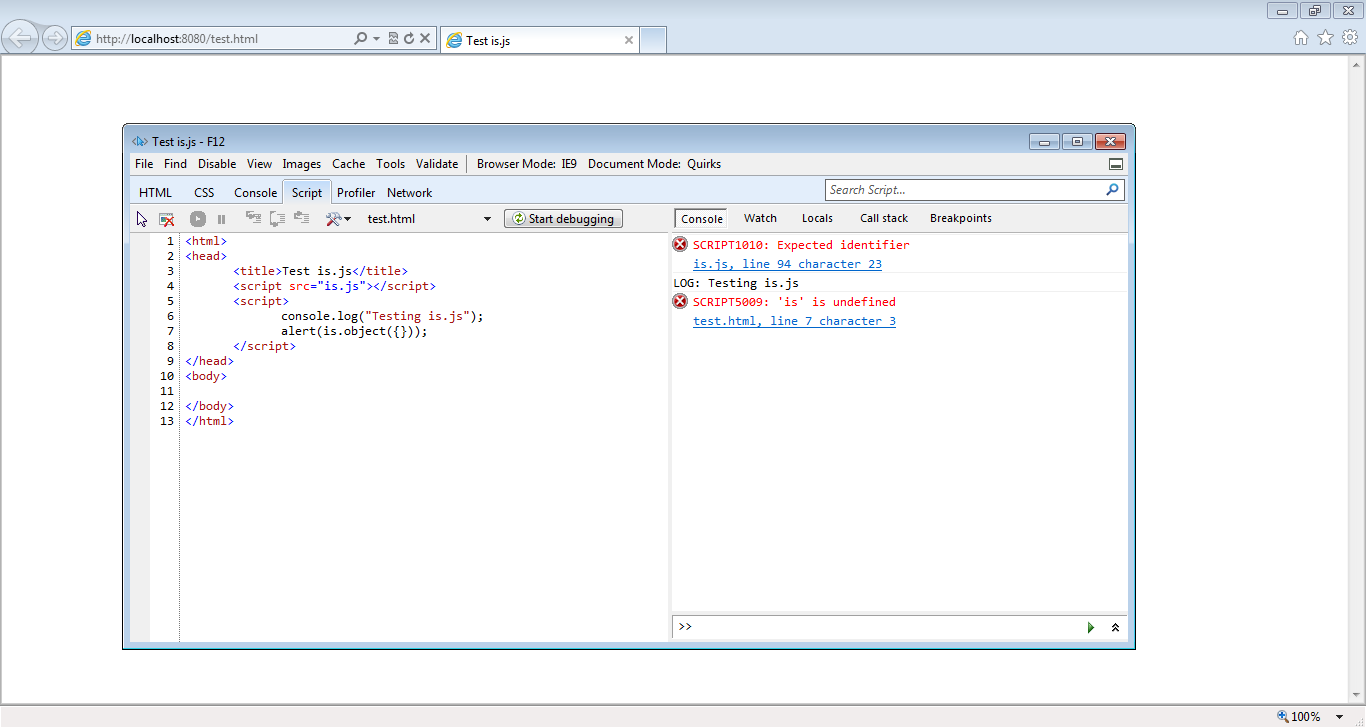Open the zoom level 100% dropdown
Screen dimensions: 1366x728
coord(1341,716)
